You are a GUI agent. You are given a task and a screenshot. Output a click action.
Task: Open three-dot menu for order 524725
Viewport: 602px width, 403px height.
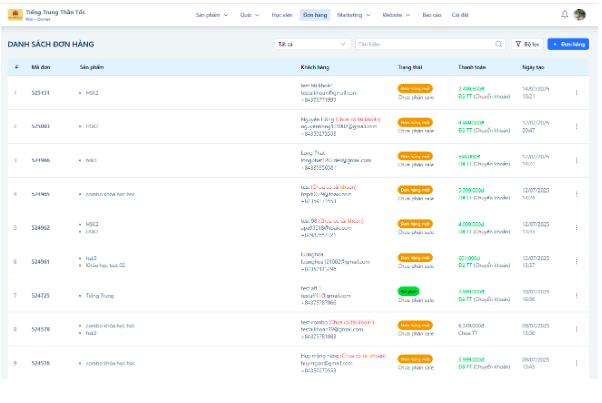coord(576,296)
